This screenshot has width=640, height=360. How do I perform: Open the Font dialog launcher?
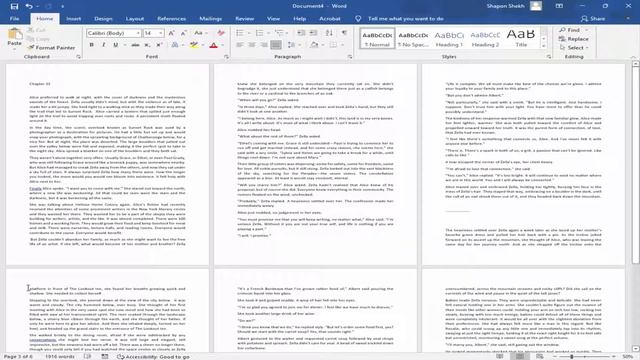pyautogui.click(x=226, y=57)
